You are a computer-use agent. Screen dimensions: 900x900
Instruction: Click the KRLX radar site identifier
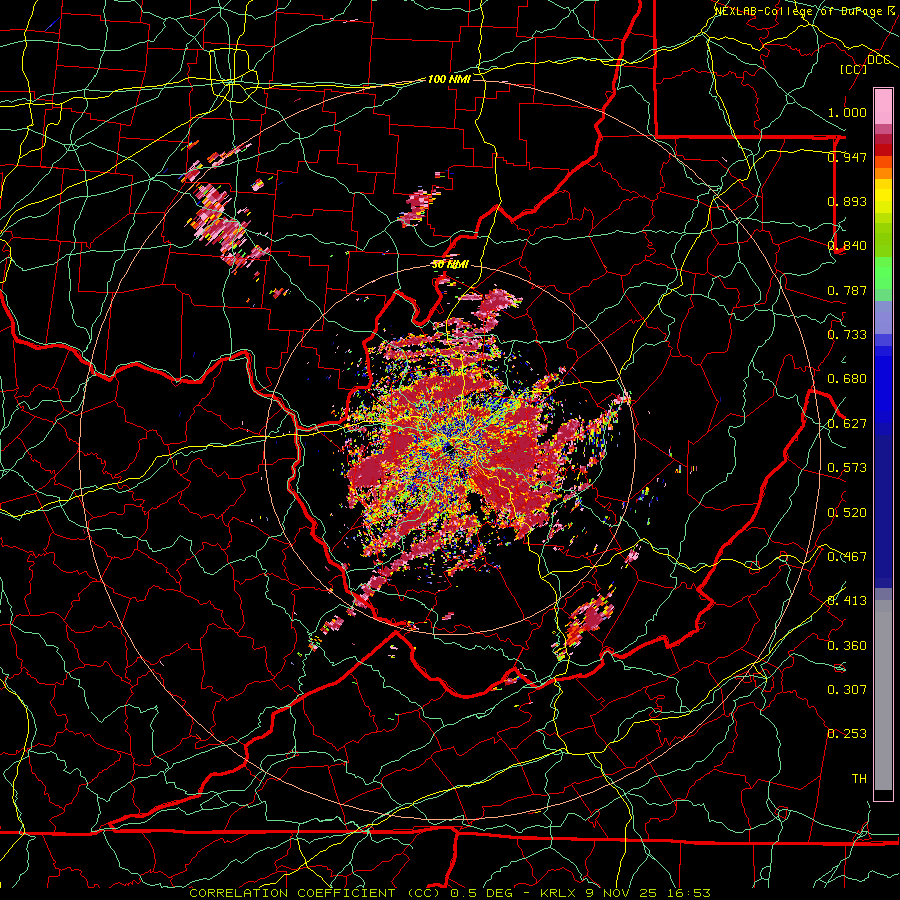pos(559,893)
